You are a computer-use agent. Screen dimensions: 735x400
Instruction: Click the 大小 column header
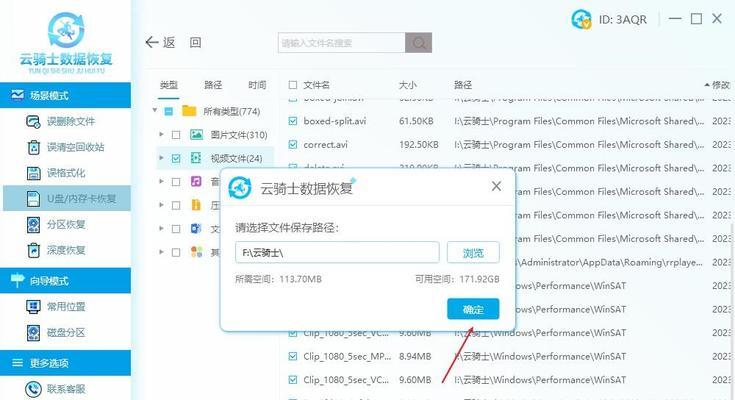[407, 85]
